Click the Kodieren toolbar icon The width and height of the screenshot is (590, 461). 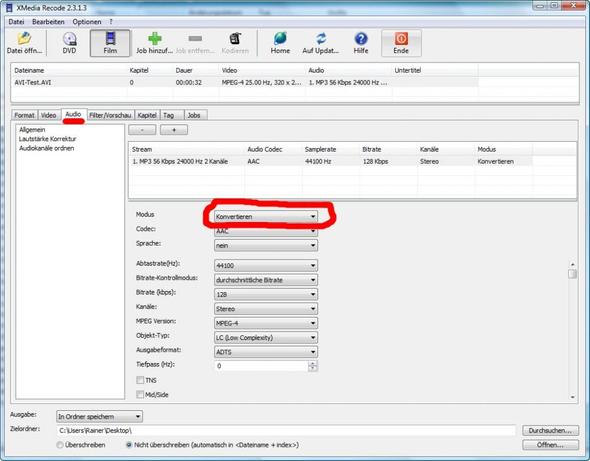(235, 43)
